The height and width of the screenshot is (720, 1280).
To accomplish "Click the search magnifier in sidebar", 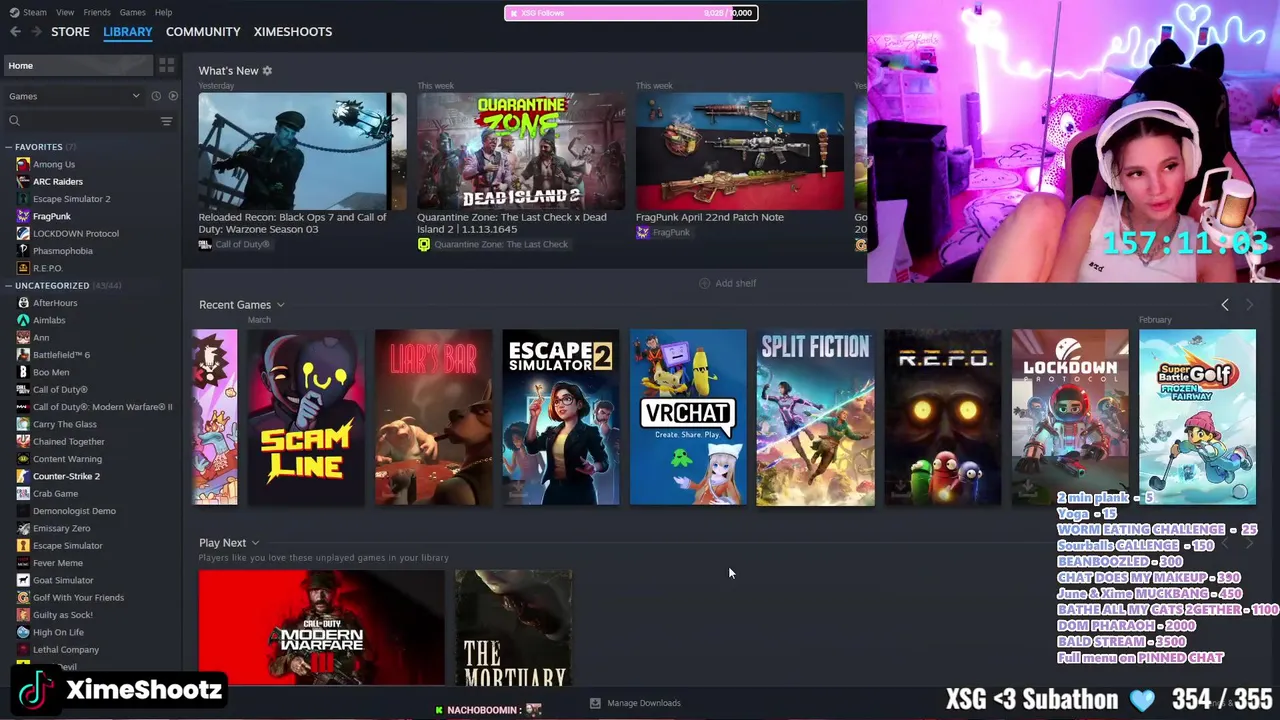I will [14, 121].
